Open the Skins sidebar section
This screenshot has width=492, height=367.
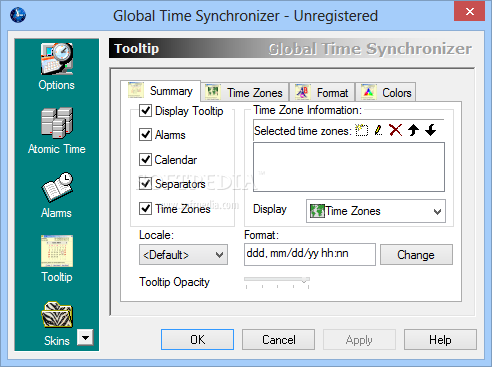coord(57,323)
